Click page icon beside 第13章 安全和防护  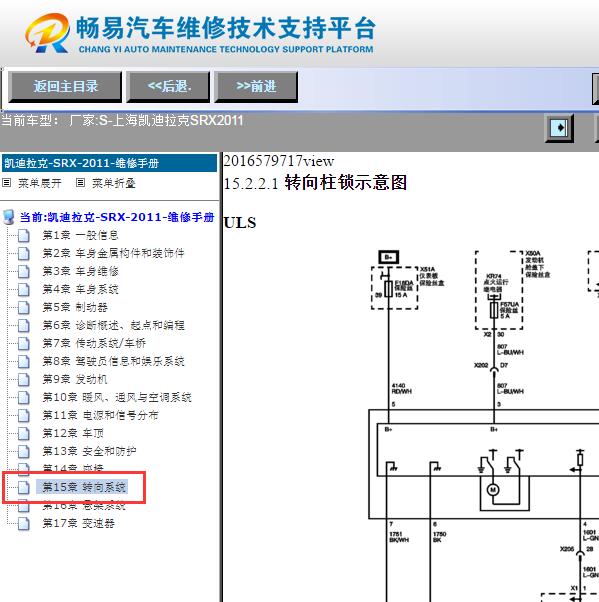tap(24, 452)
